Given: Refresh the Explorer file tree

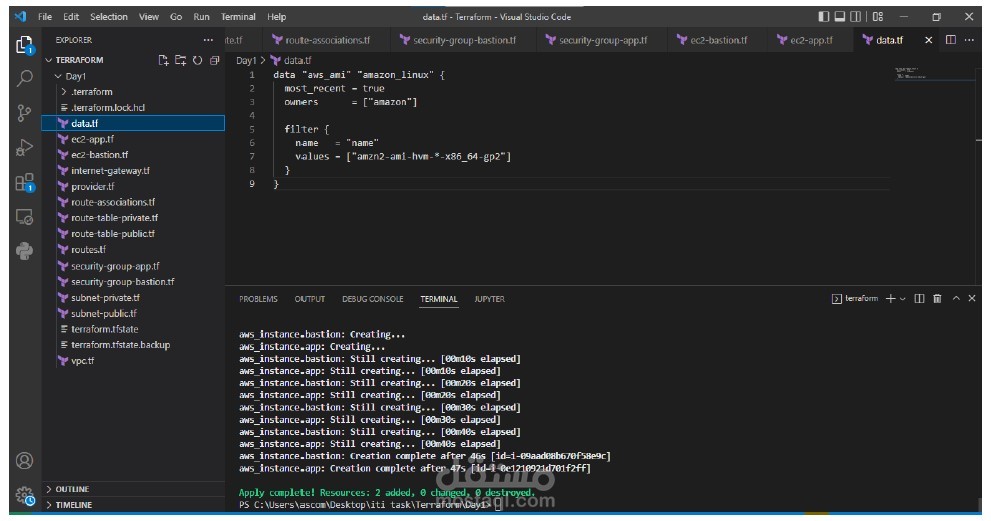Looking at the screenshot, I should [197, 60].
